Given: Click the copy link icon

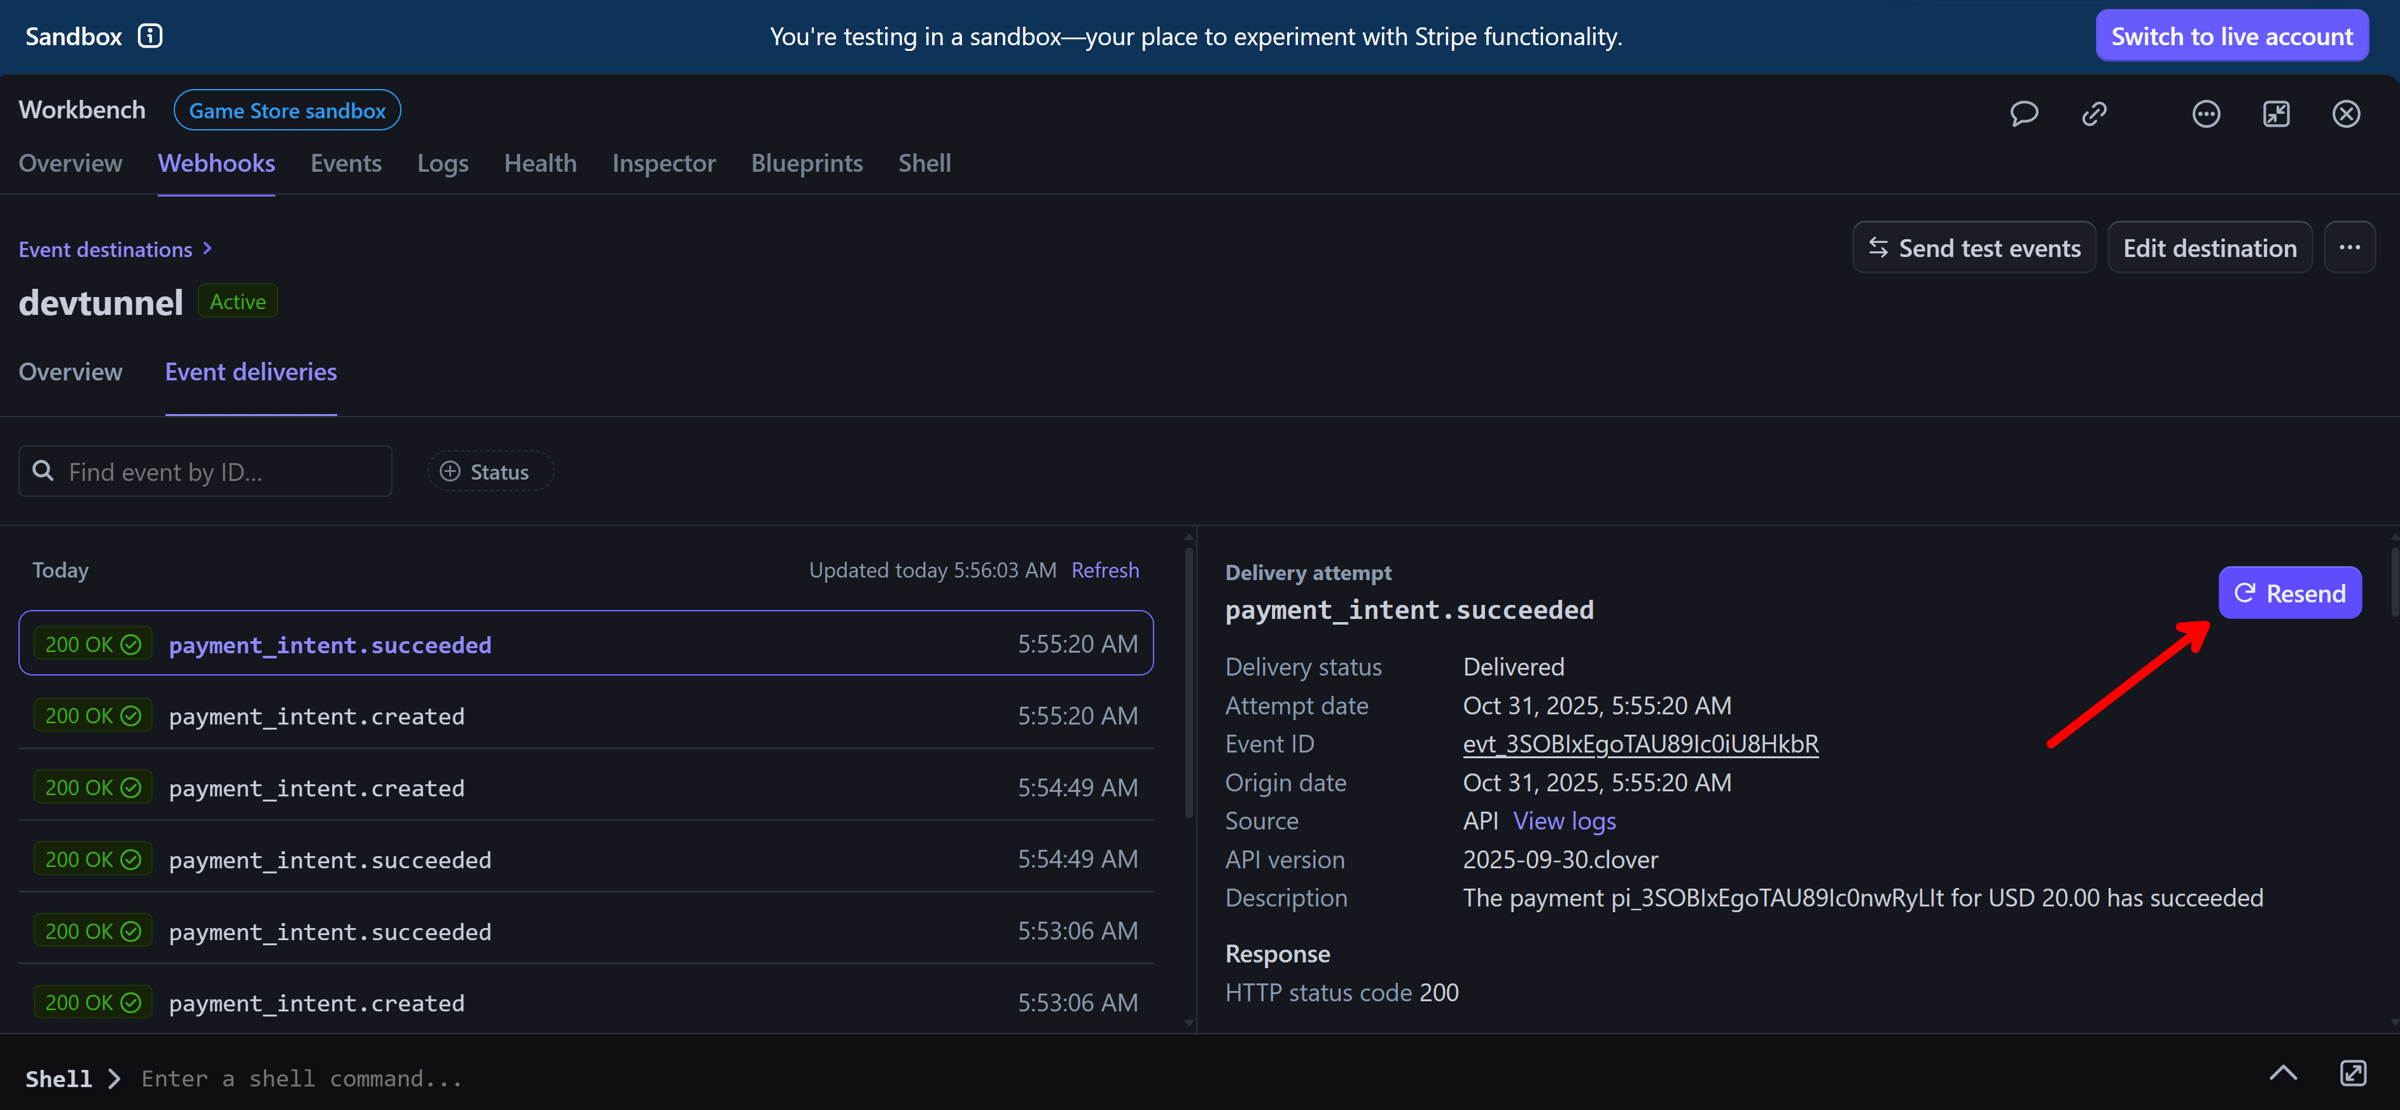Looking at the screenshot, I should tap(2094, 113).
